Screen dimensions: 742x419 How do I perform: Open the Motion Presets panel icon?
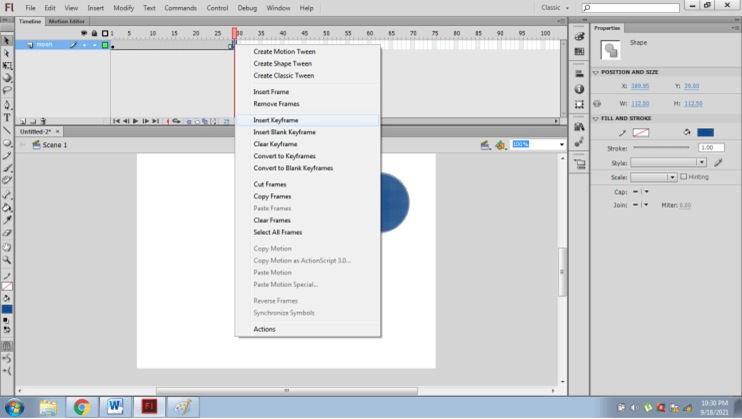coord(579,142)
